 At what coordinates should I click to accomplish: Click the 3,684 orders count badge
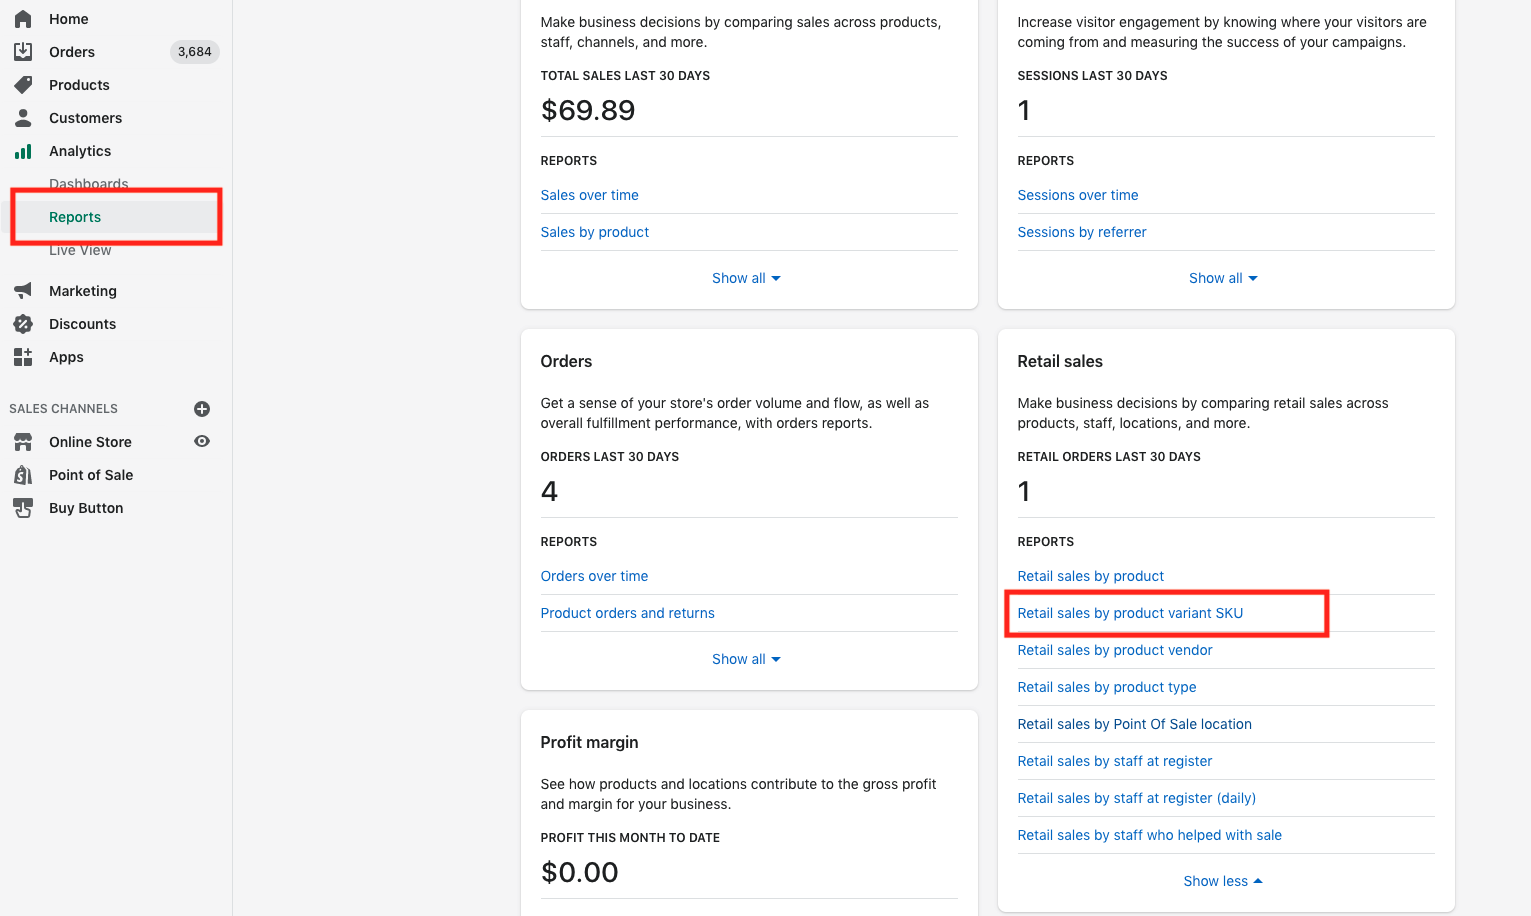click(x=194, y=52)
